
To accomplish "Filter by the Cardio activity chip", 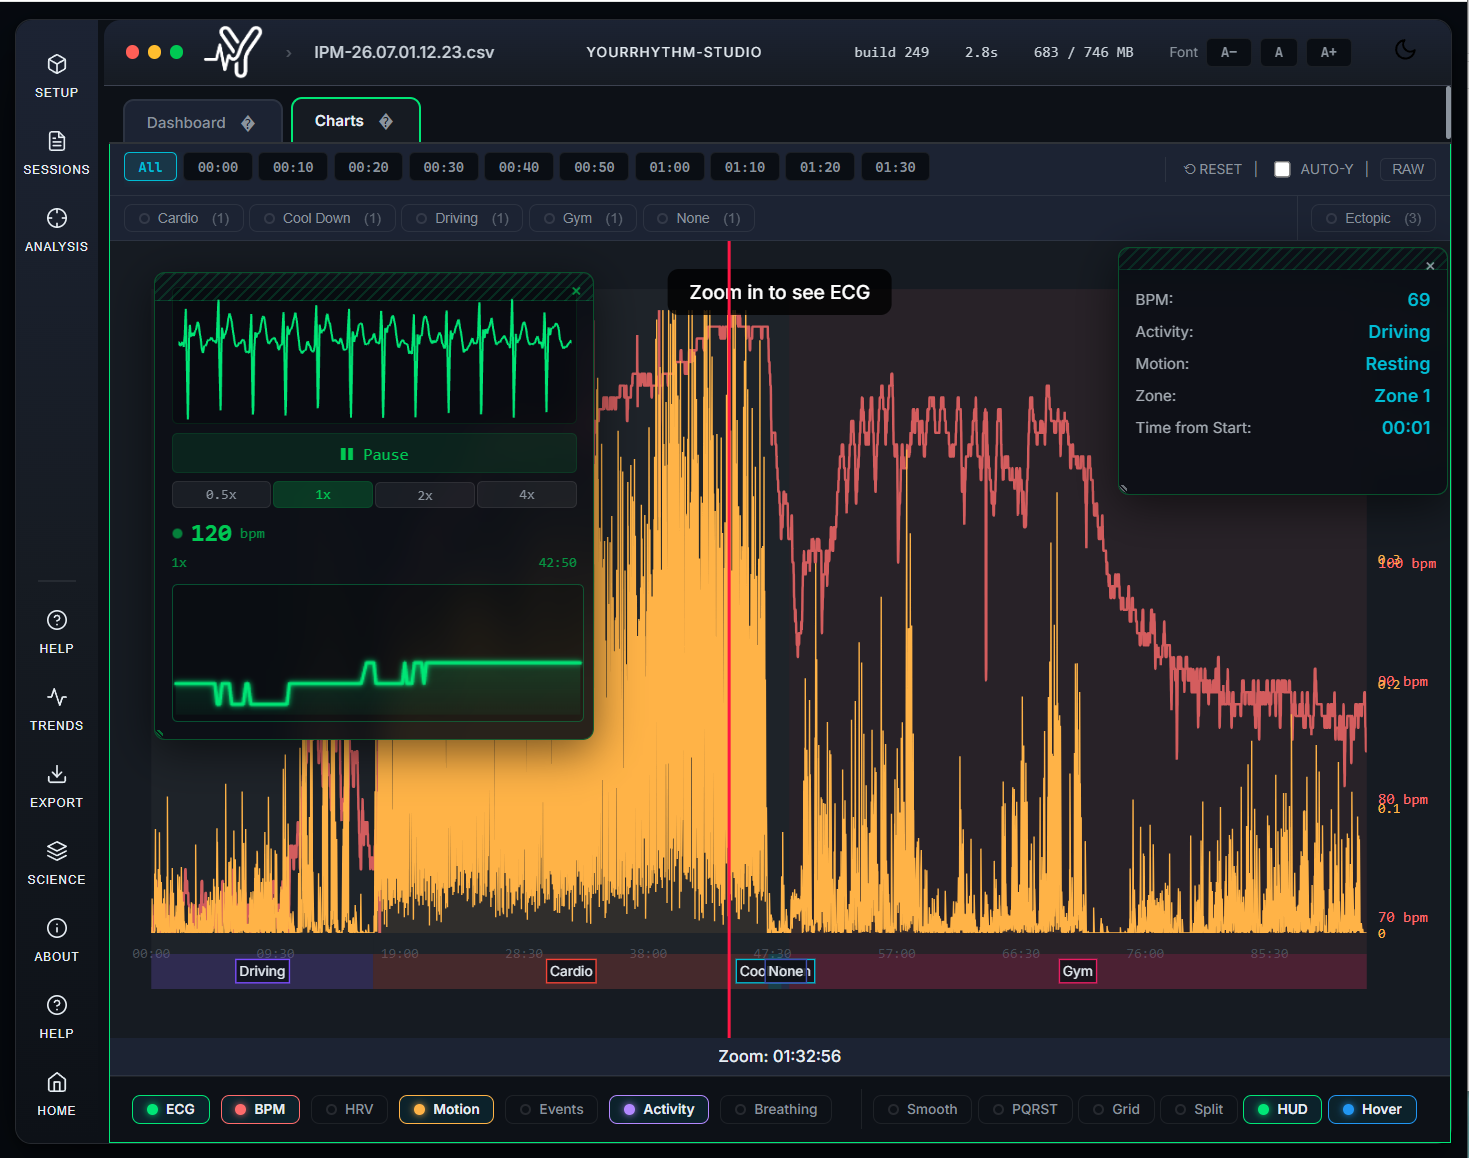I will 184,218.
